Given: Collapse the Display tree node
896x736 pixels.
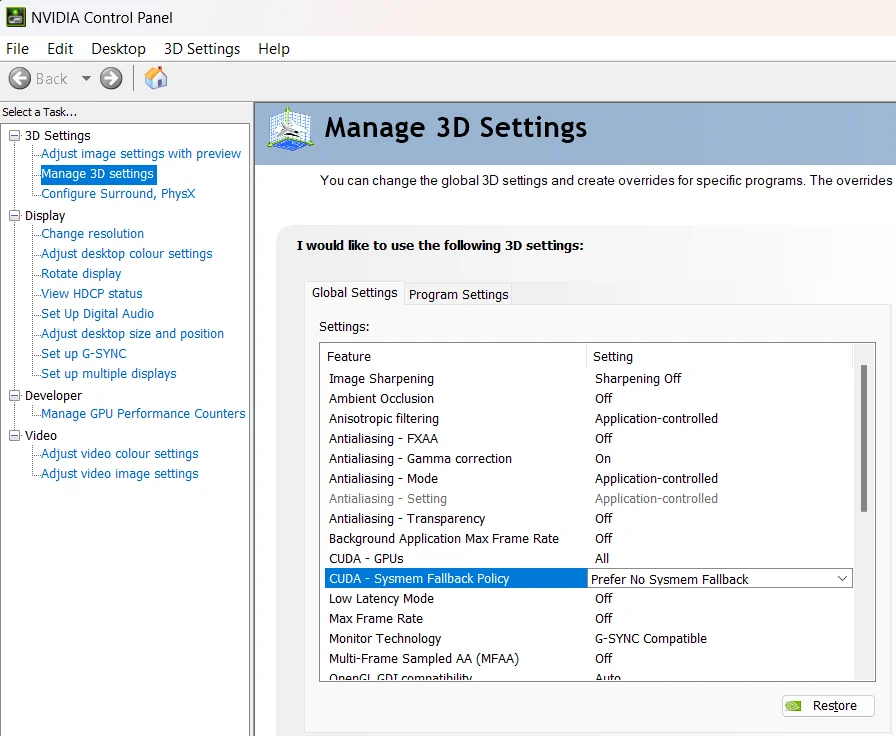Looking at the screenshot, I should click(x=14, y=215).
